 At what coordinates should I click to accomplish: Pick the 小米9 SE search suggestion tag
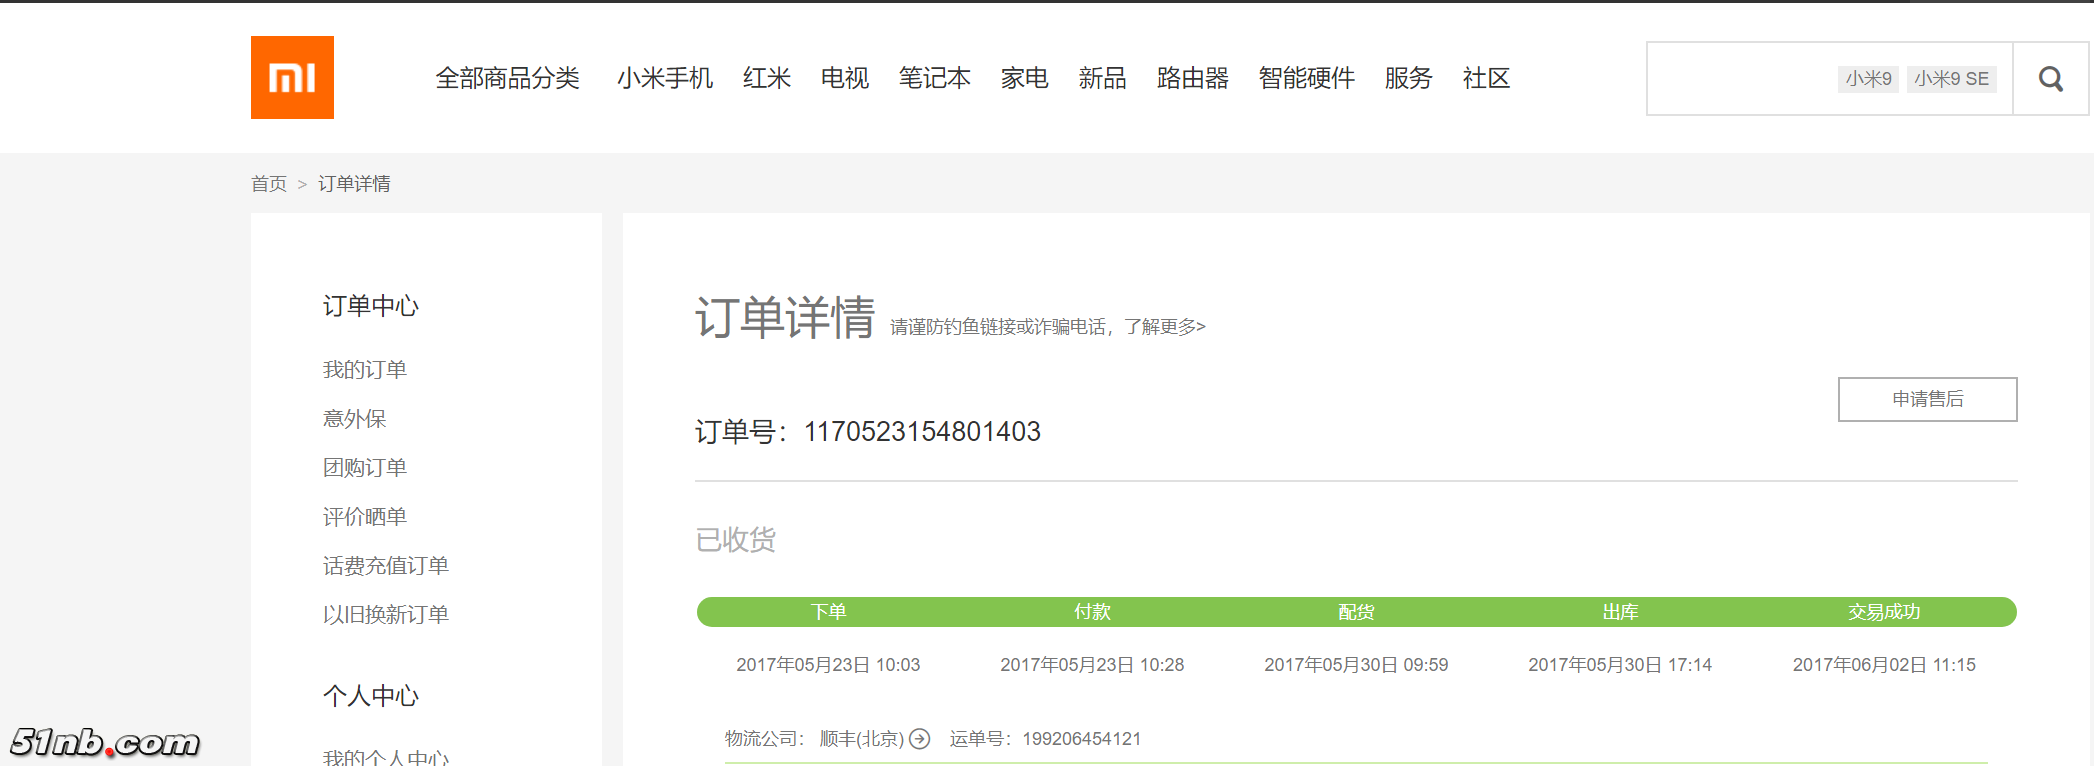coord(1952,79)
